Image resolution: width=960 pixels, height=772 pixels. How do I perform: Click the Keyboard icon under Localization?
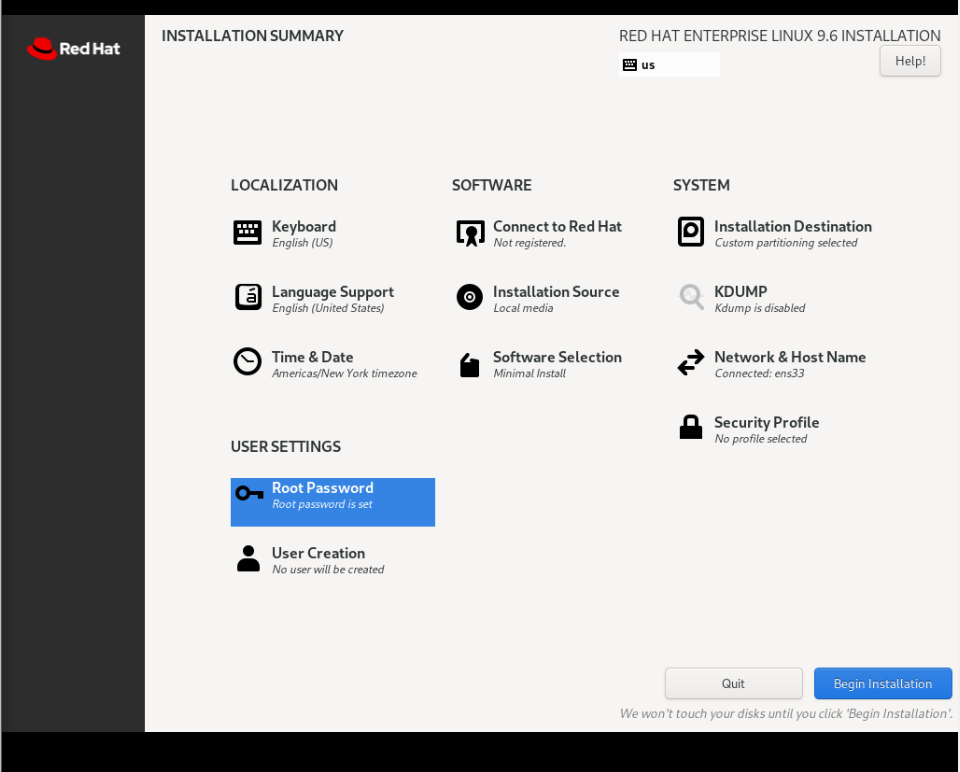247,233
